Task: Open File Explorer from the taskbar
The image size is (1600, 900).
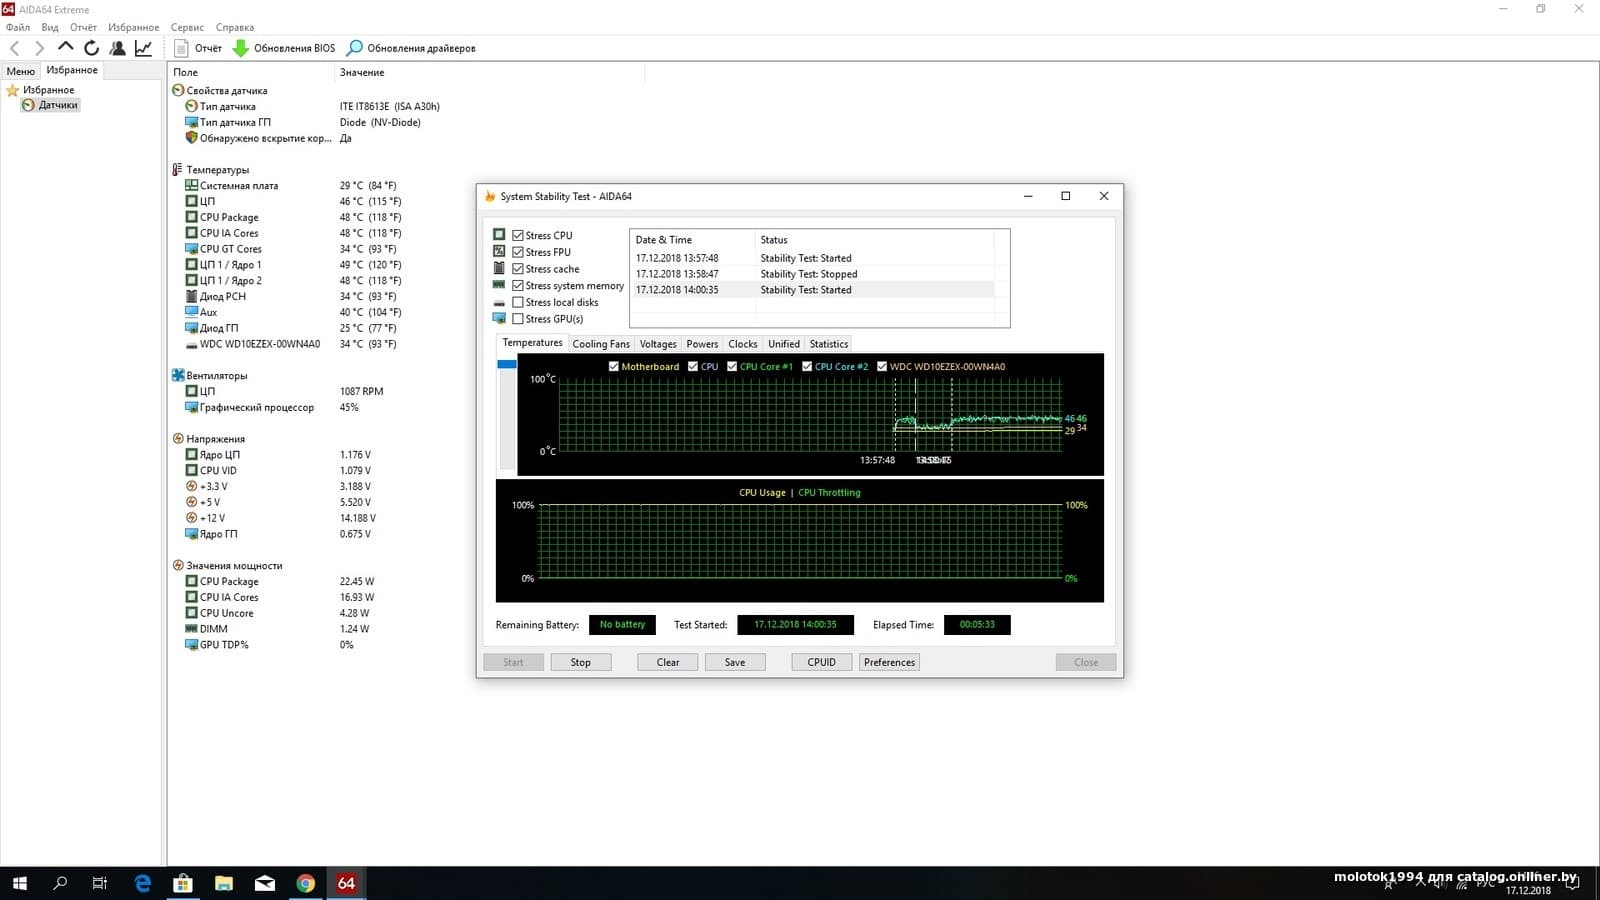Action: coord(224,883)
